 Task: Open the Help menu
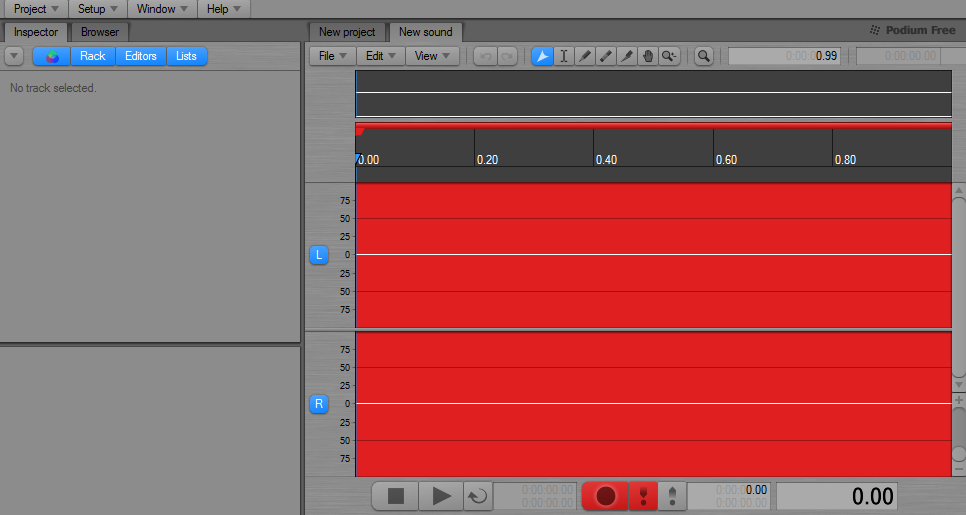(x=224, y=9)
